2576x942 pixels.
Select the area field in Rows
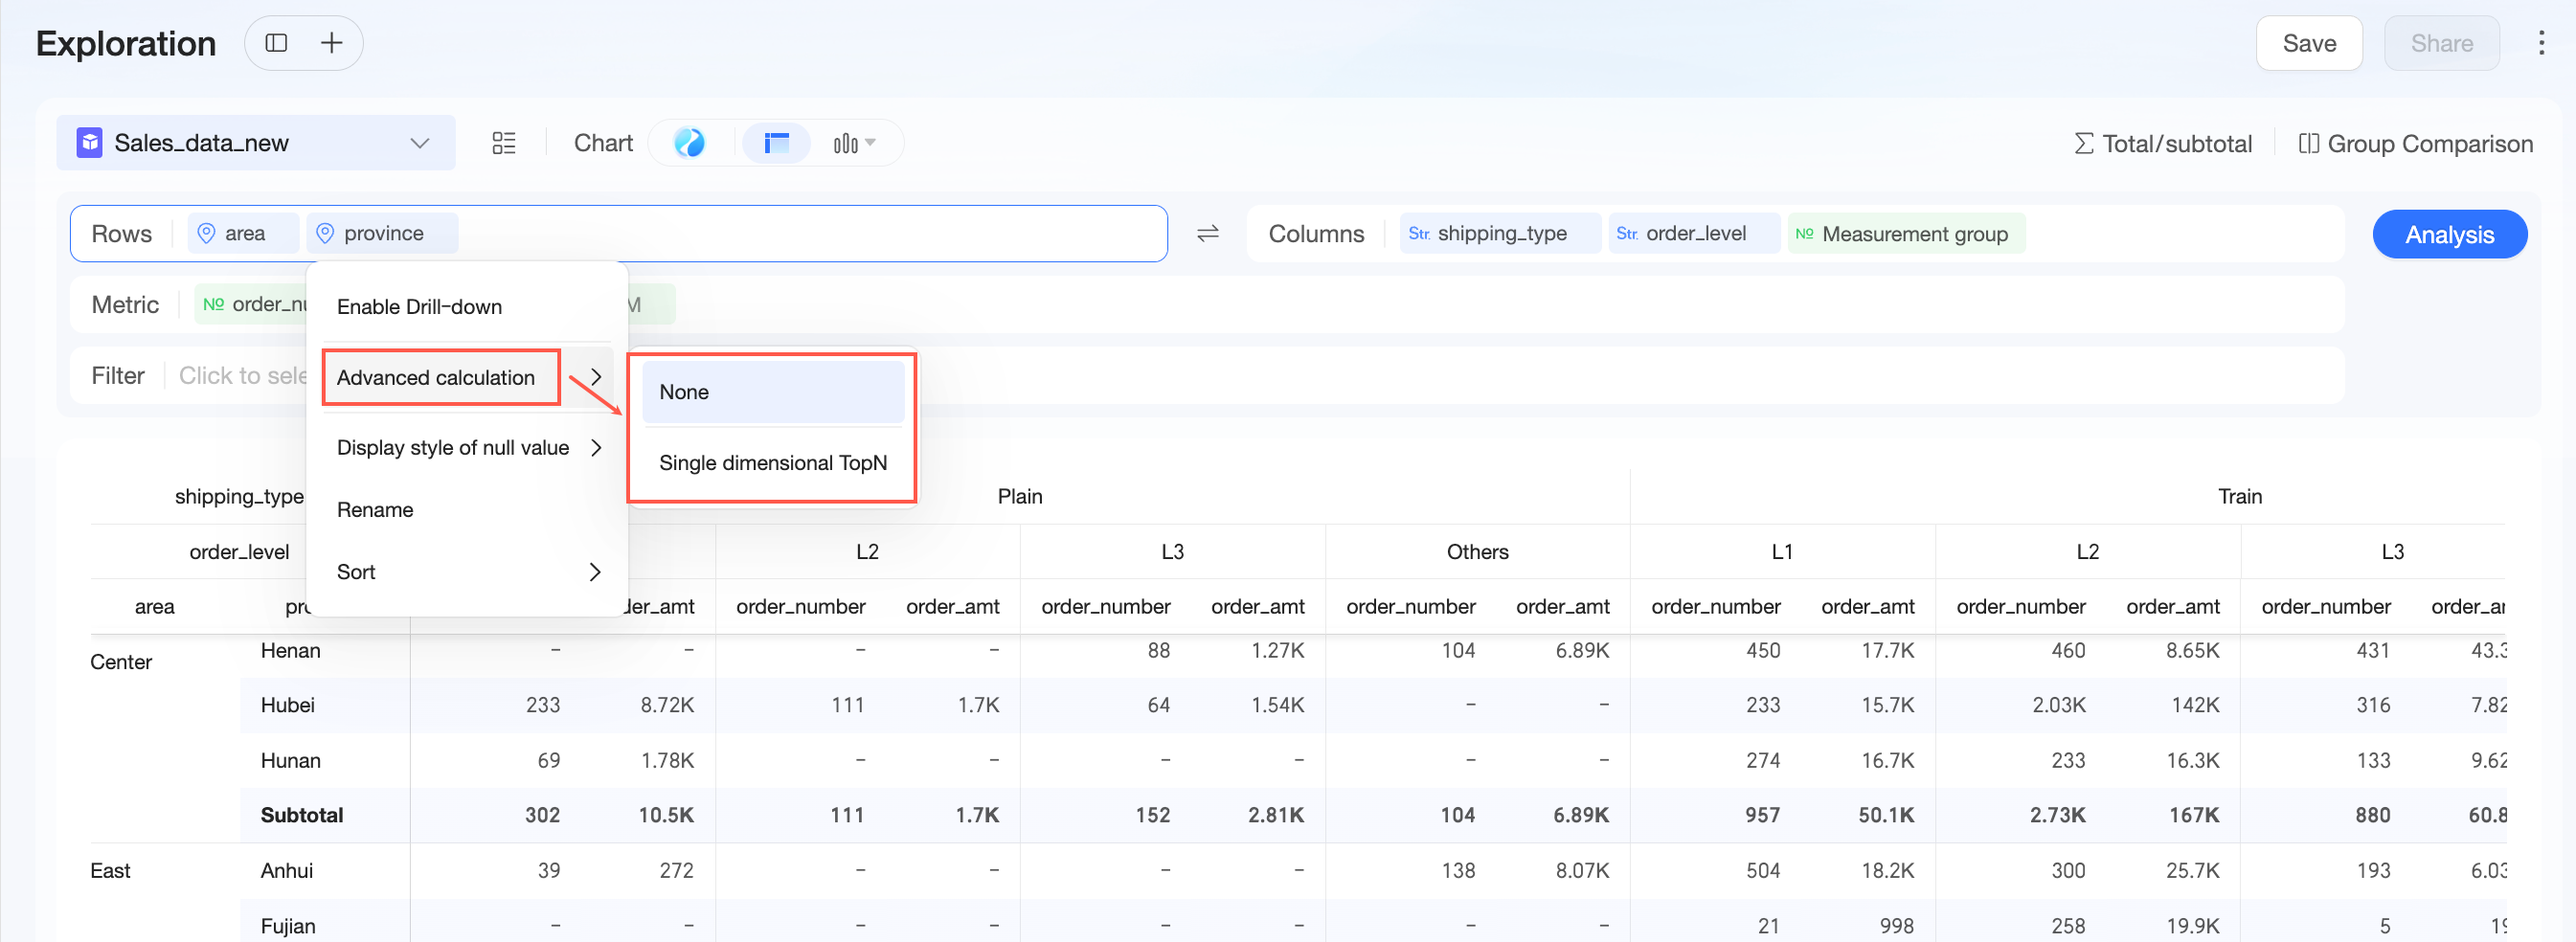pos(243,233)
